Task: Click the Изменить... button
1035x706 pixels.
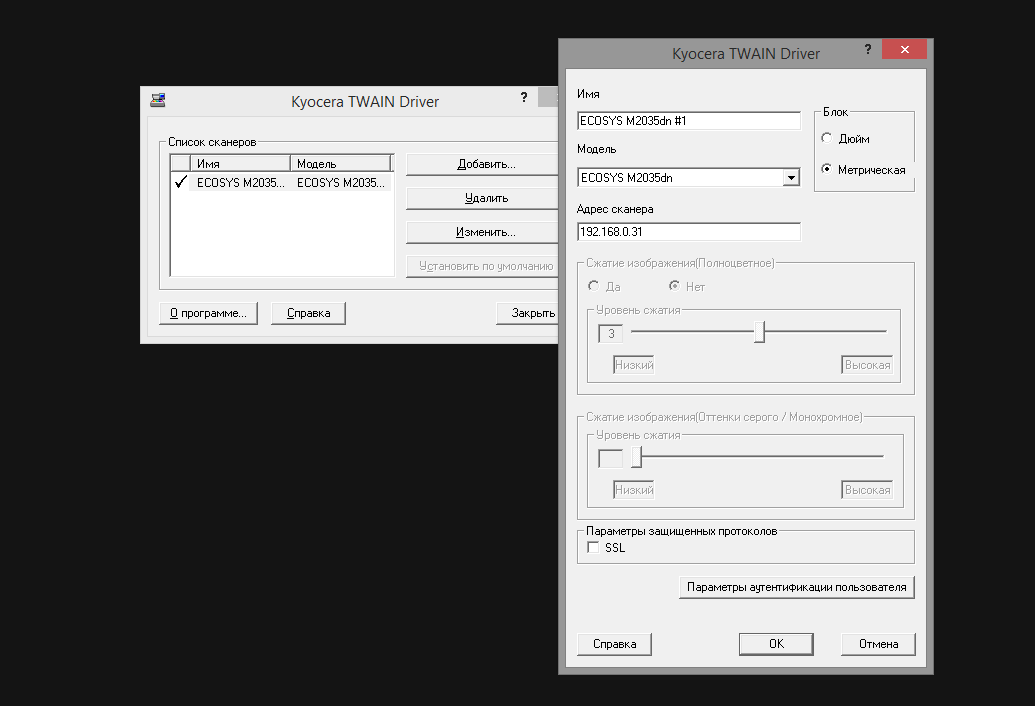Action: [x=482, y=232]
